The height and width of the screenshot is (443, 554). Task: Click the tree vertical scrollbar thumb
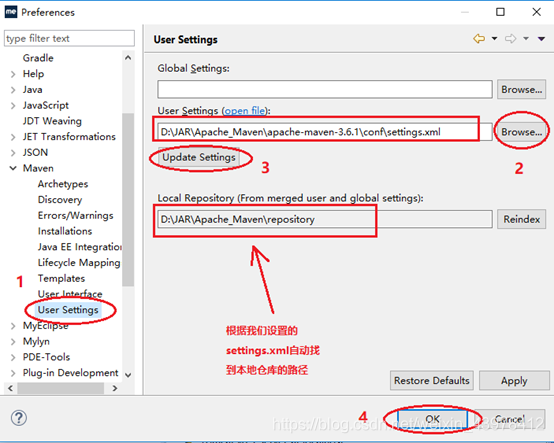pyautogui.click(x=128, y=200)
